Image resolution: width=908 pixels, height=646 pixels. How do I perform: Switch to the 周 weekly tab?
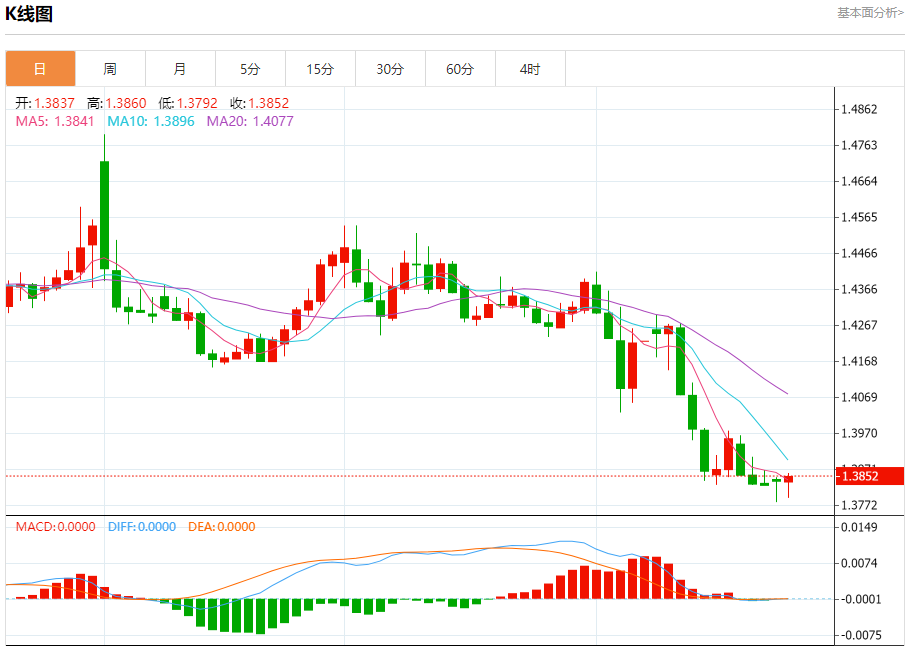[110, 69]
